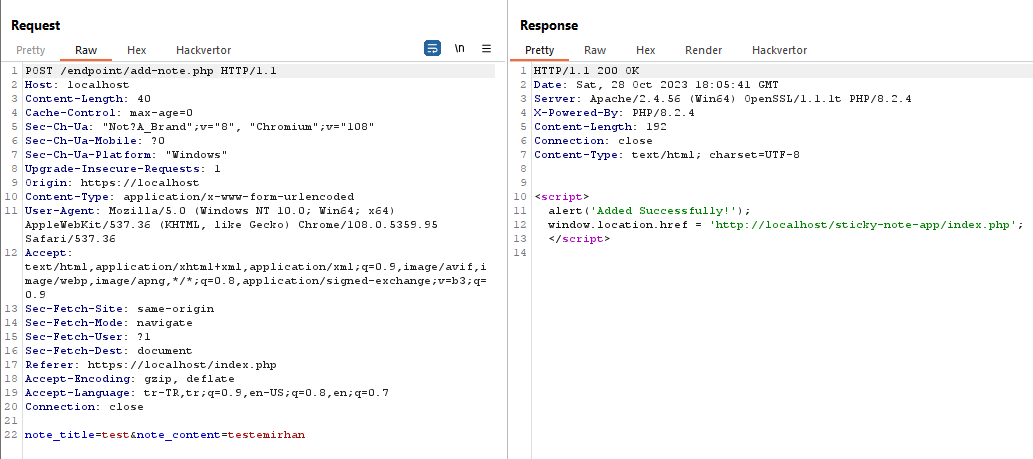
Task: Click the Cache-Control: max-age=0 header
Action: coord(109,113)
